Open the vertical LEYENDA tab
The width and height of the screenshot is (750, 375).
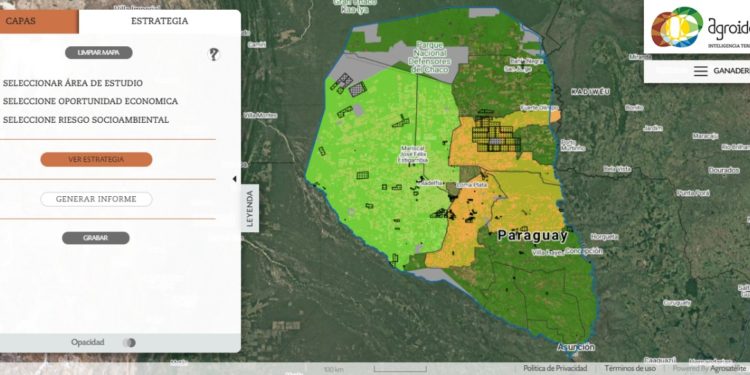[250, 208]
